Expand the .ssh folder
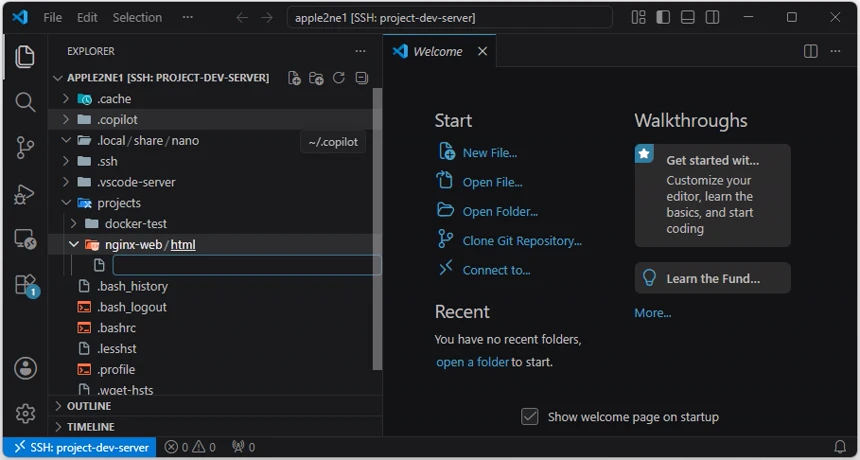The width and height of the screenshot is (860, 460). click(x=66, y=161)
